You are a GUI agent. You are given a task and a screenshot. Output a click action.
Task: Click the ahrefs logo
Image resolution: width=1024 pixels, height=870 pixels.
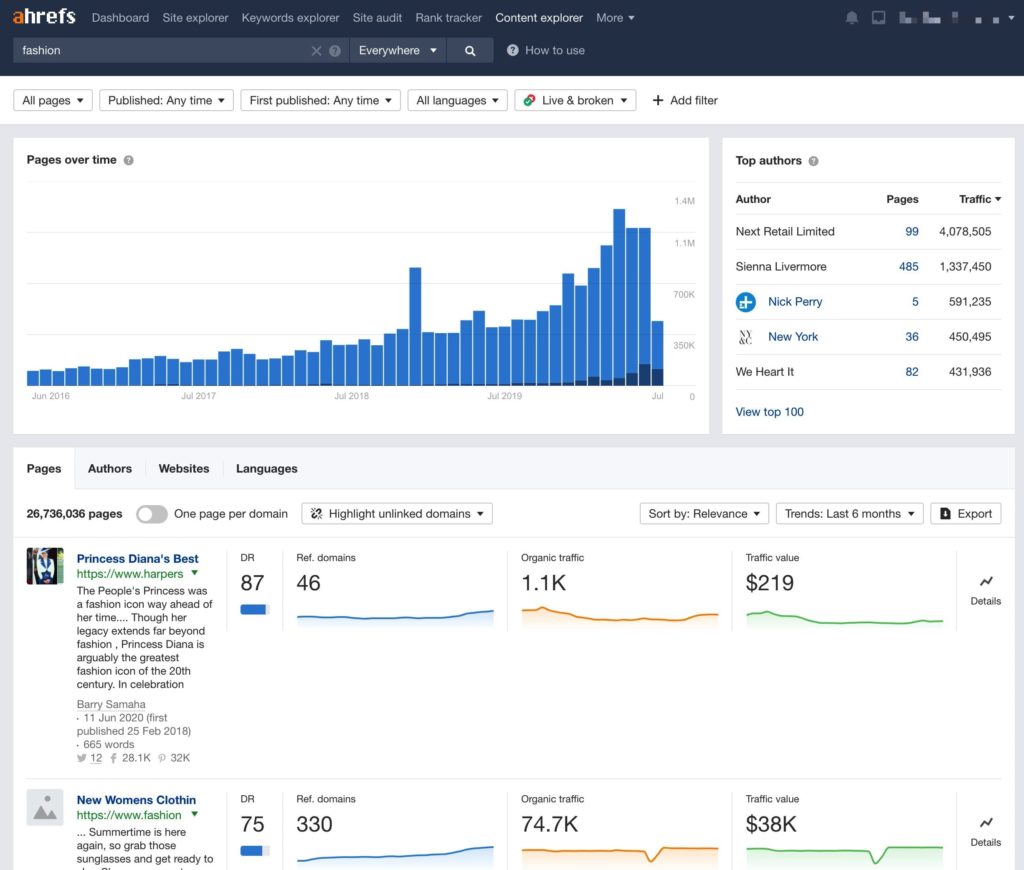point(44,16)
